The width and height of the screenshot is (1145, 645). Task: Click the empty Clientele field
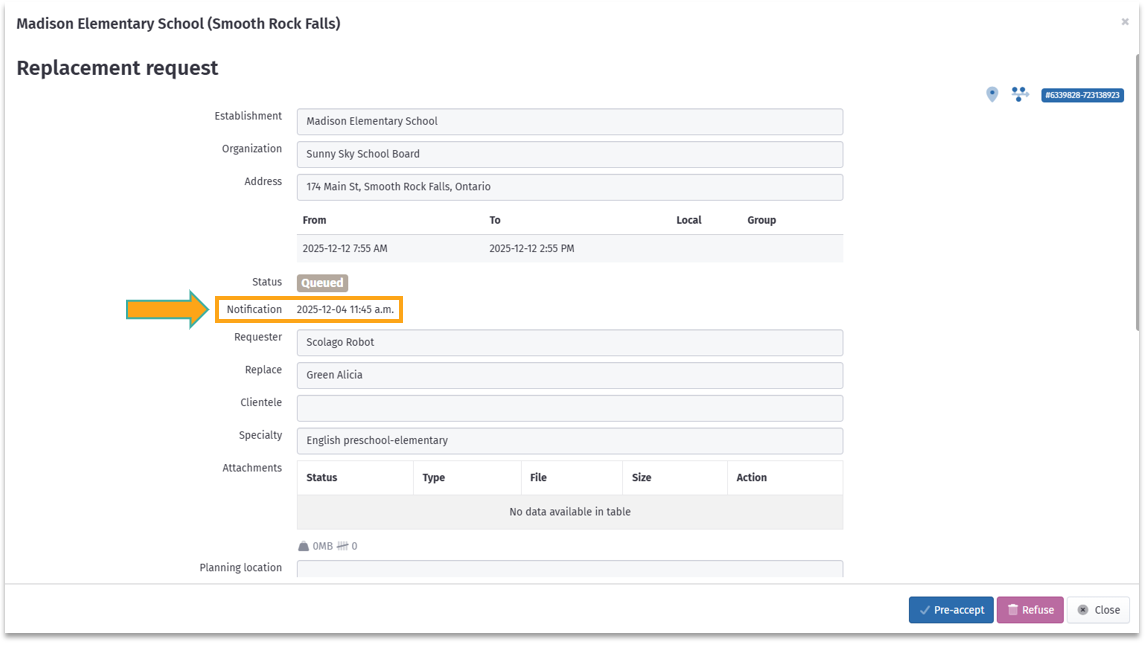(x=570, y=408)
